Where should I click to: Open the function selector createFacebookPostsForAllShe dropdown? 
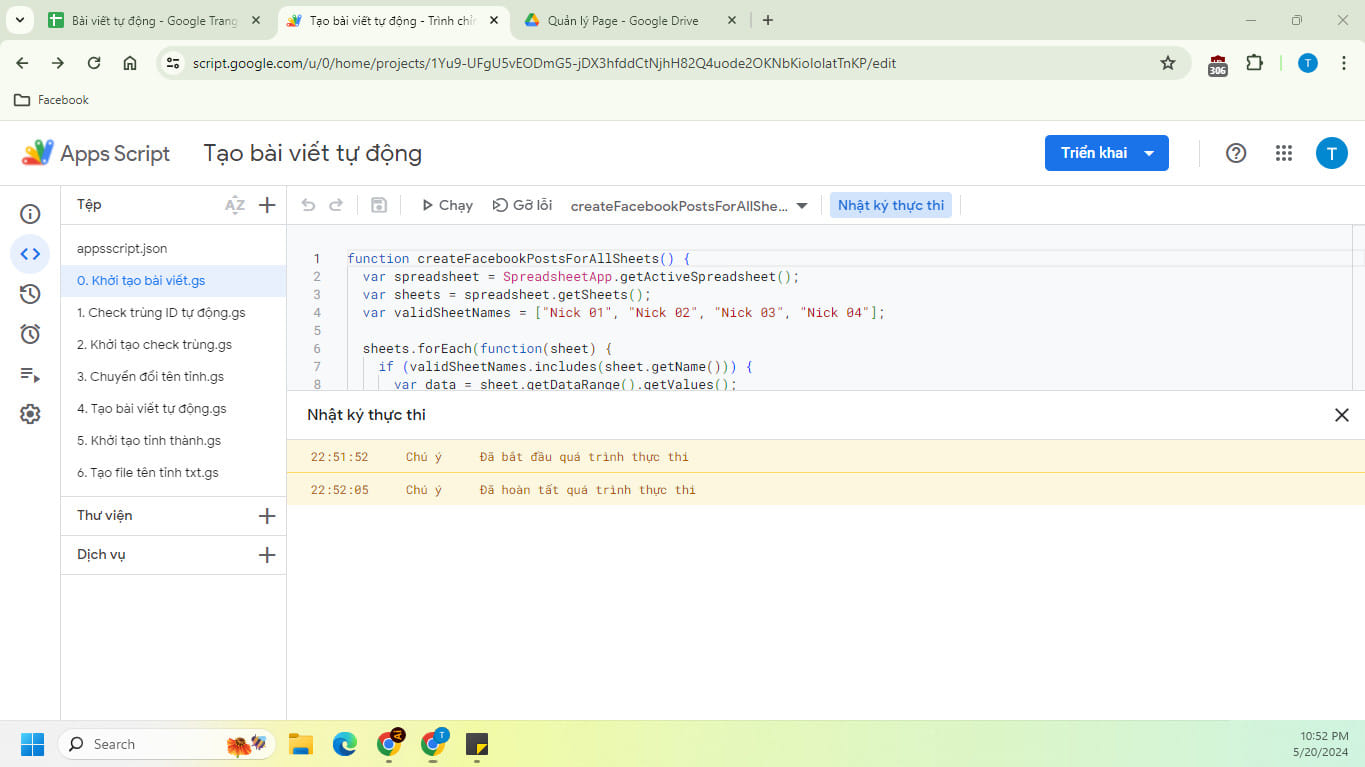click(x=689, y=206)
